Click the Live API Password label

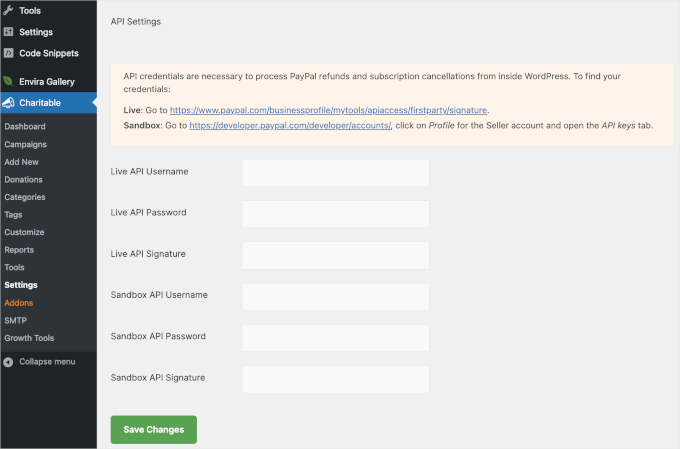148,212
